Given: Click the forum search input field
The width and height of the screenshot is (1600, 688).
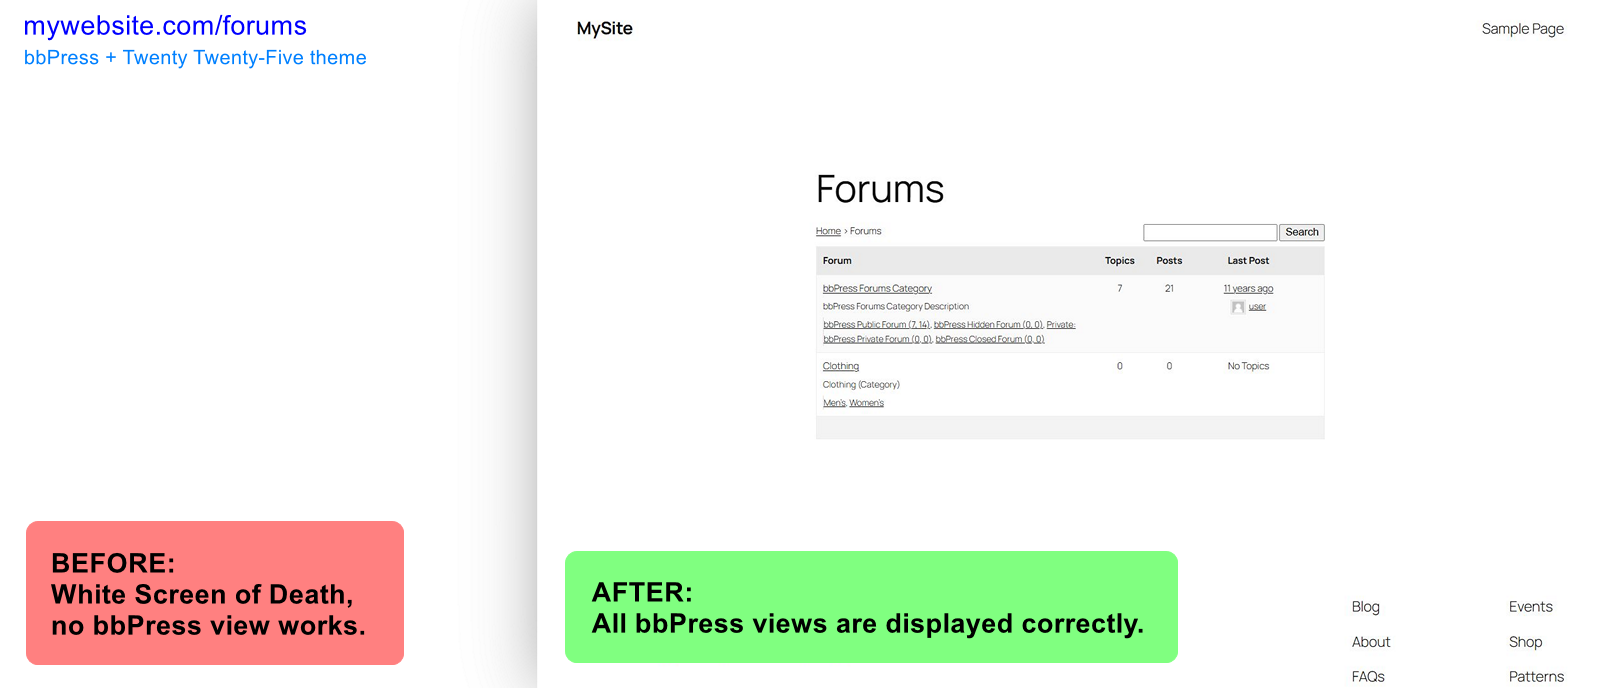Looking at the screenshot, I should pos(1210,232).
